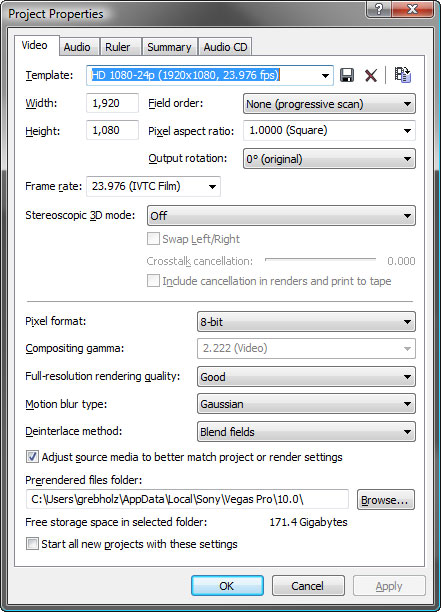Enable Start all new projects with these settings
The height and width of the screenshot is (612, 441).
32,544
